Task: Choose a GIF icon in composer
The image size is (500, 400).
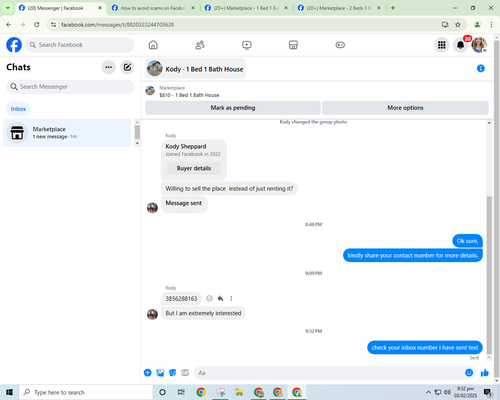Action: (x=185, y=373)
